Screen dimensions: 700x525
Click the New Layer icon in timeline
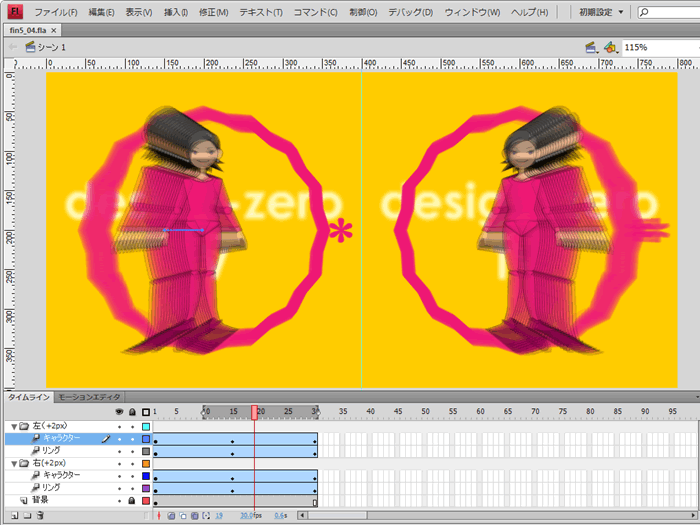pos(12,516)
